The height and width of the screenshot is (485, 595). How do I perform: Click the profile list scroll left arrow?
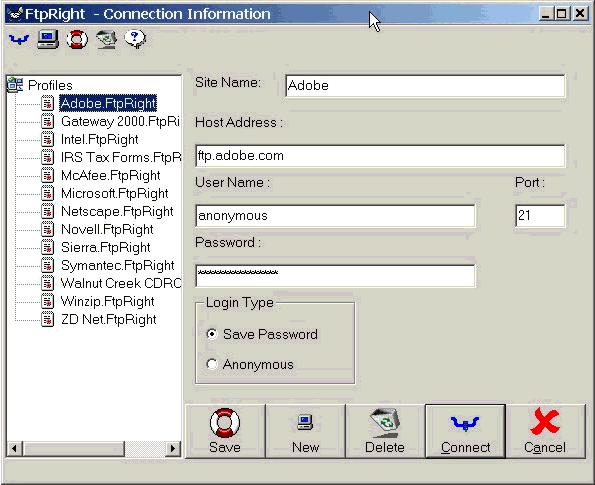pyautogui.click(x=14, y=449)
